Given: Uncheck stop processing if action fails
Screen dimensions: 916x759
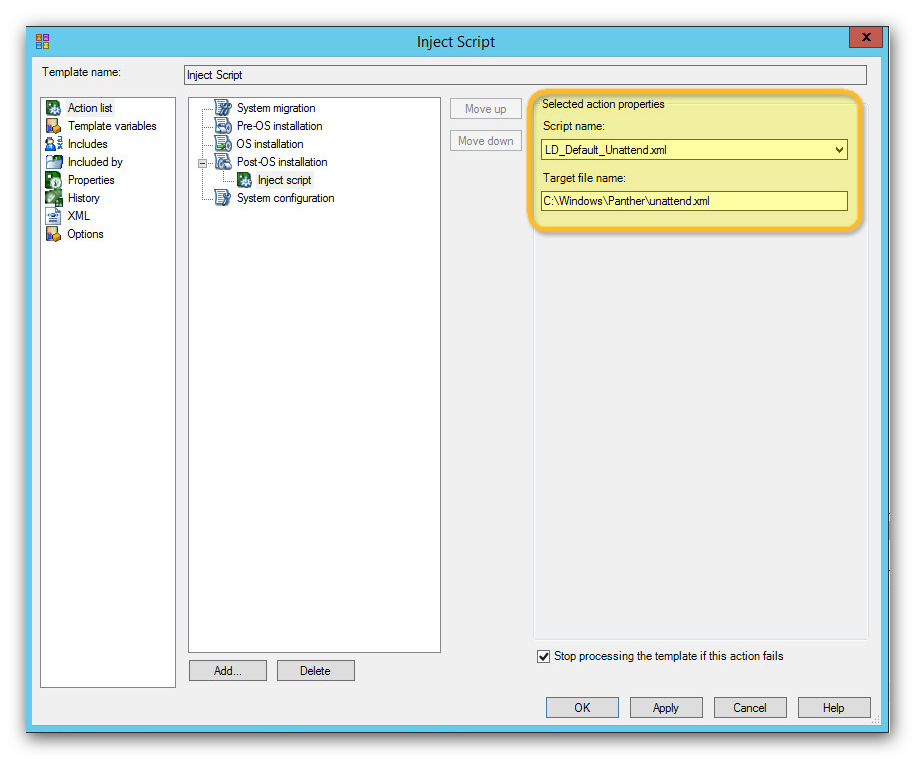Looking at the screenshot, I should coord(543,656).
